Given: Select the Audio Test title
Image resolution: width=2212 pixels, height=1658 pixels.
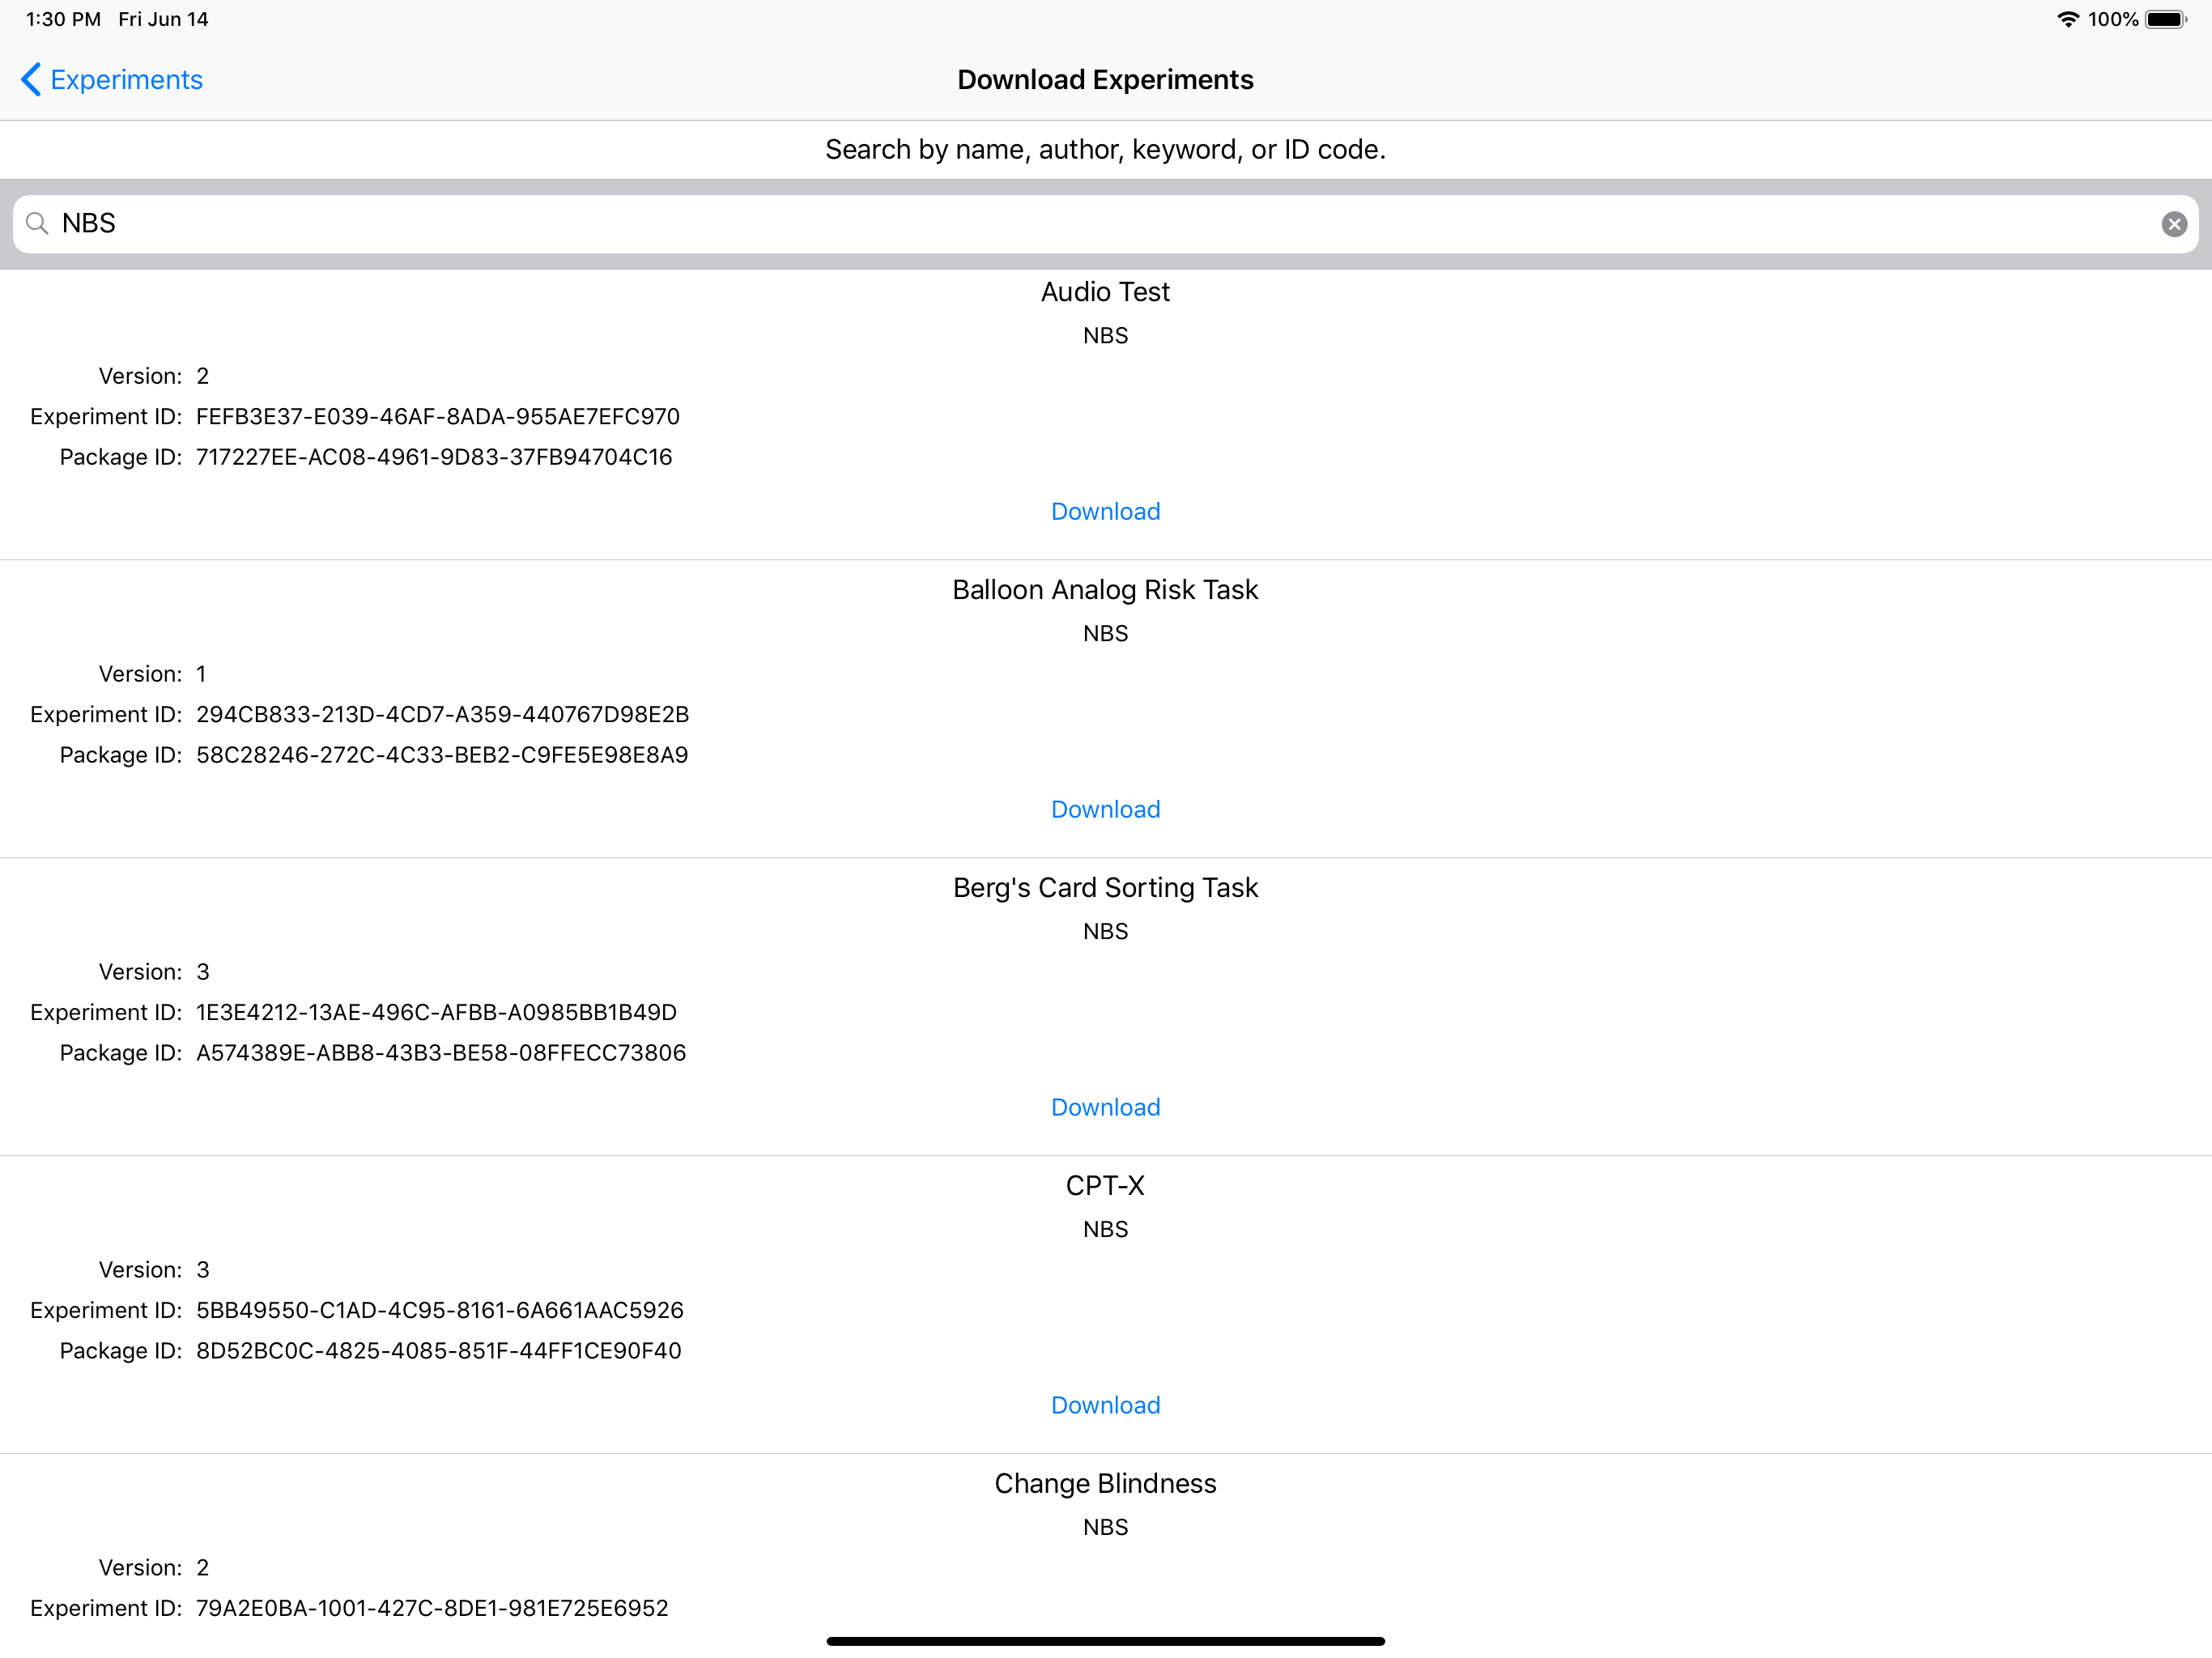Looking at the screenshot, I should pyautogui.click(x=1105, y=292).
